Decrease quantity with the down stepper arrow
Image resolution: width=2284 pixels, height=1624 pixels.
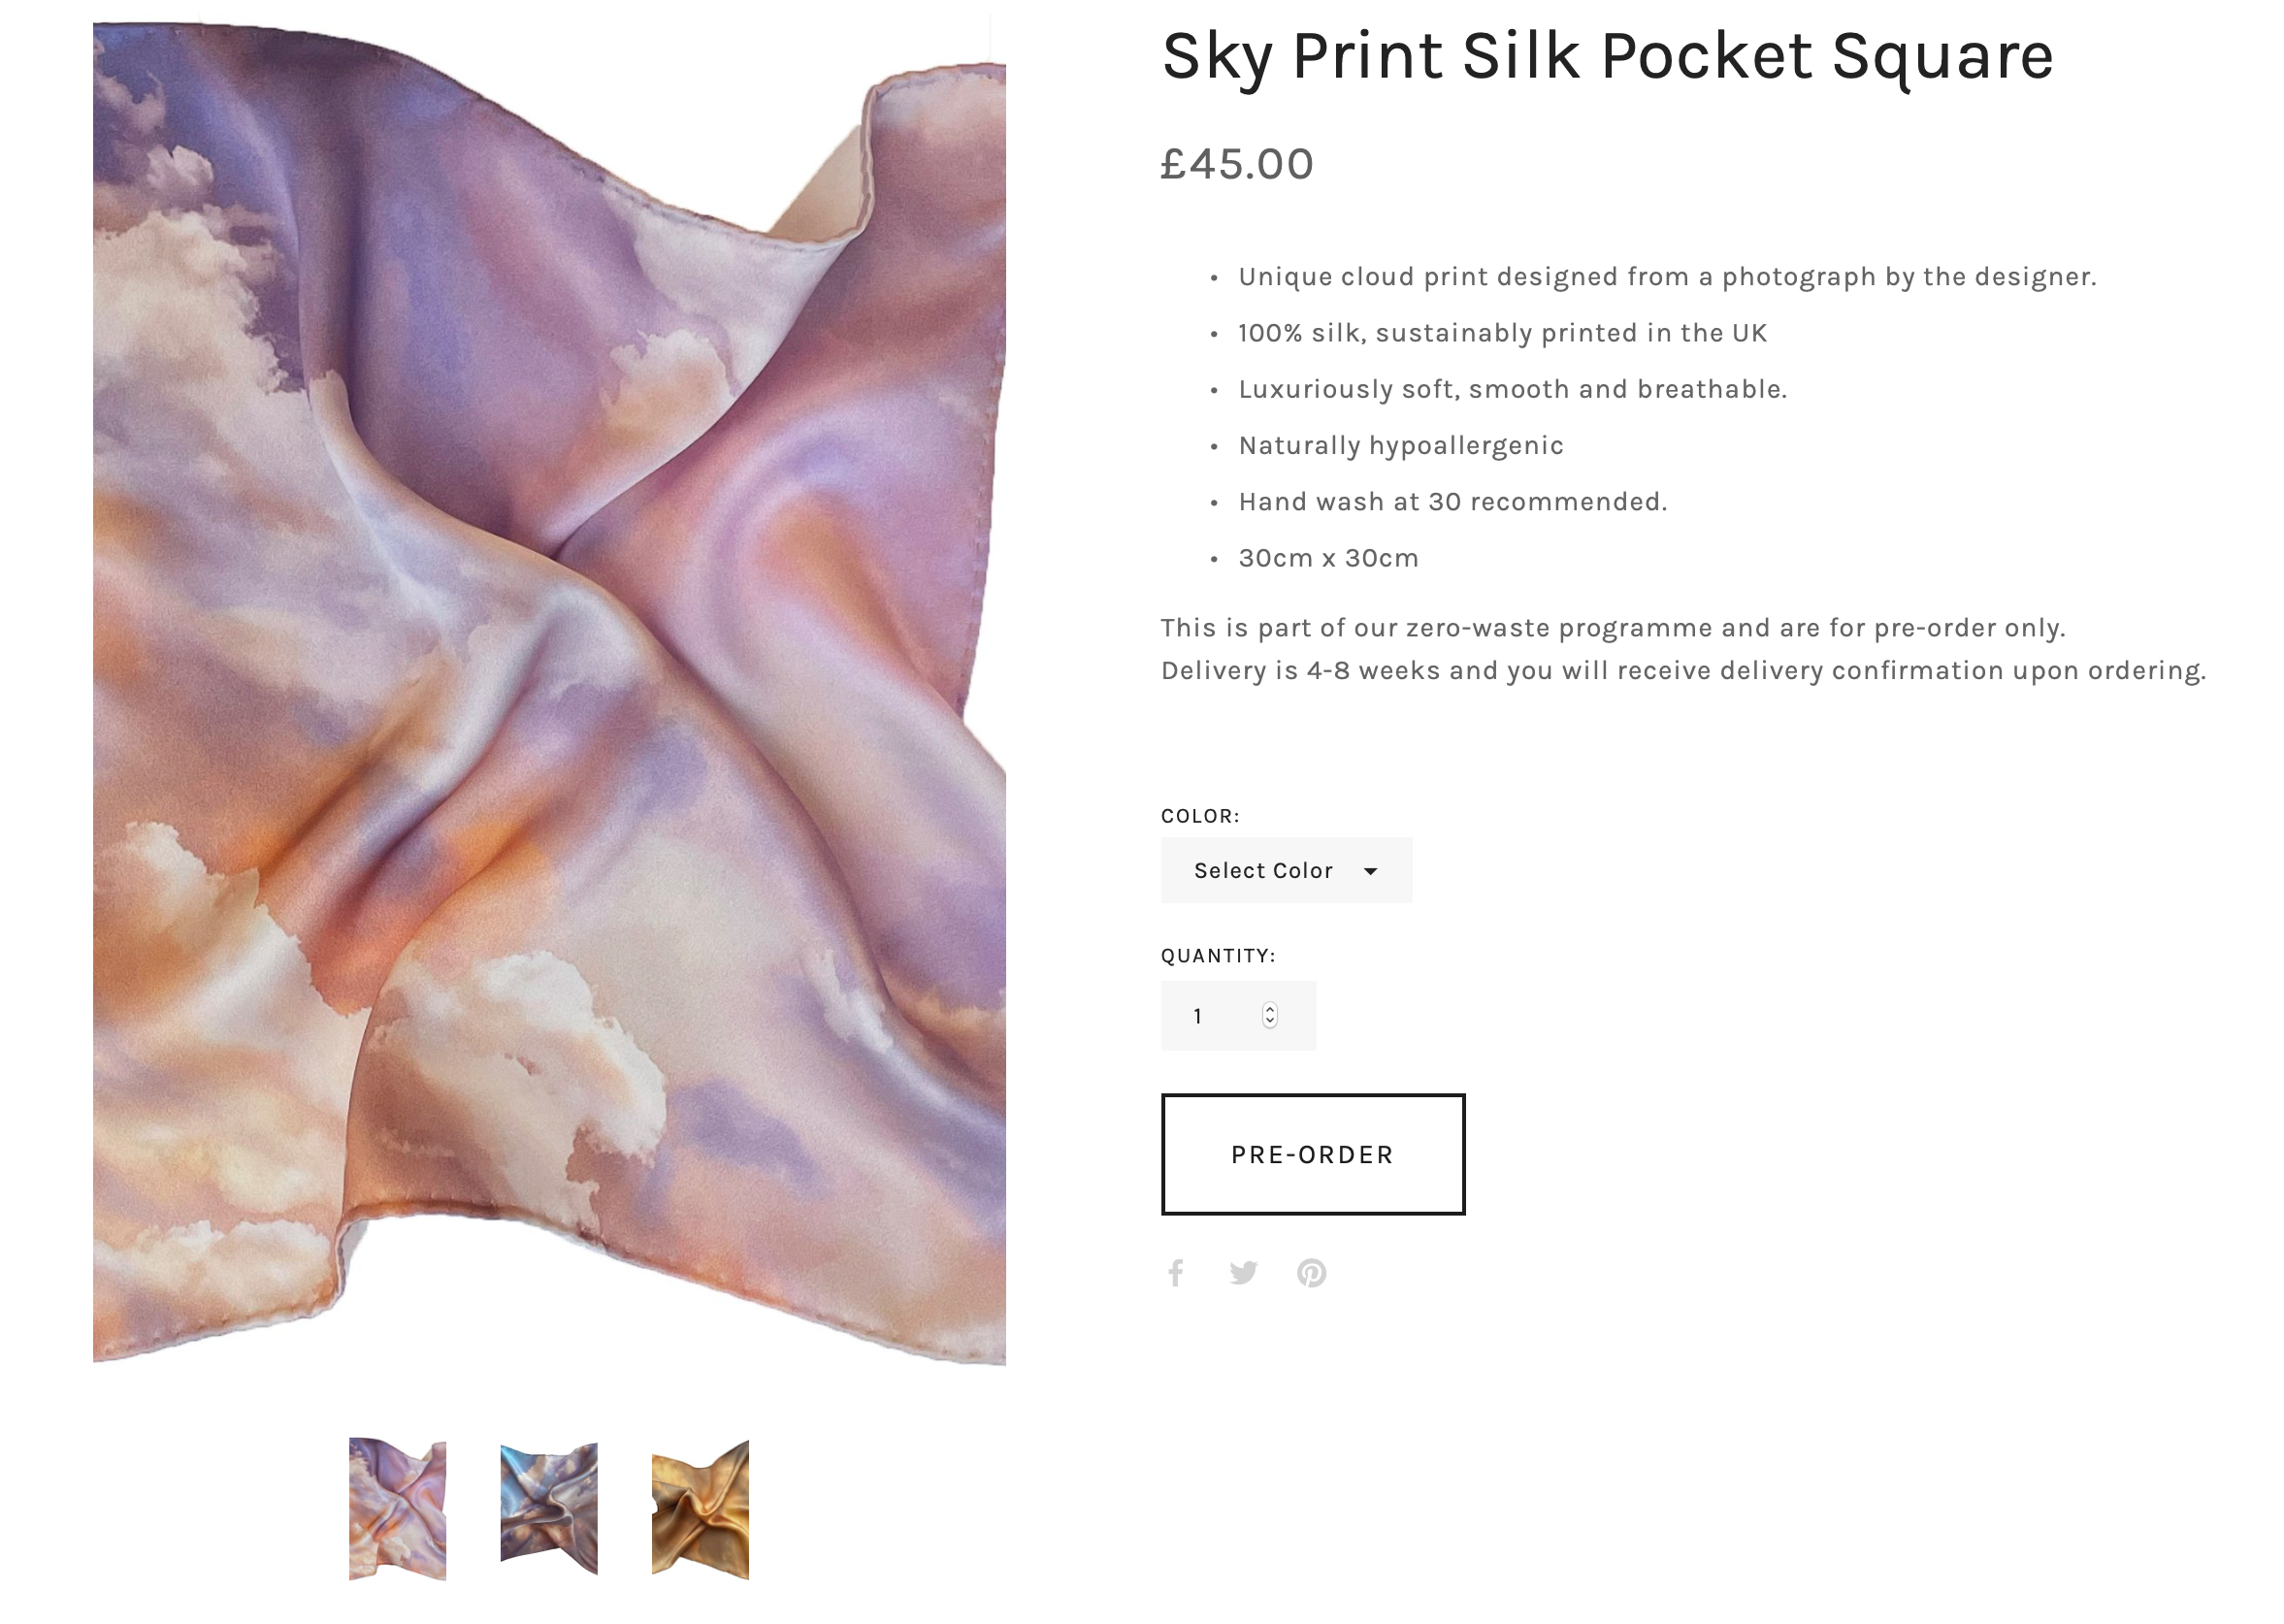point(1269,1022)
